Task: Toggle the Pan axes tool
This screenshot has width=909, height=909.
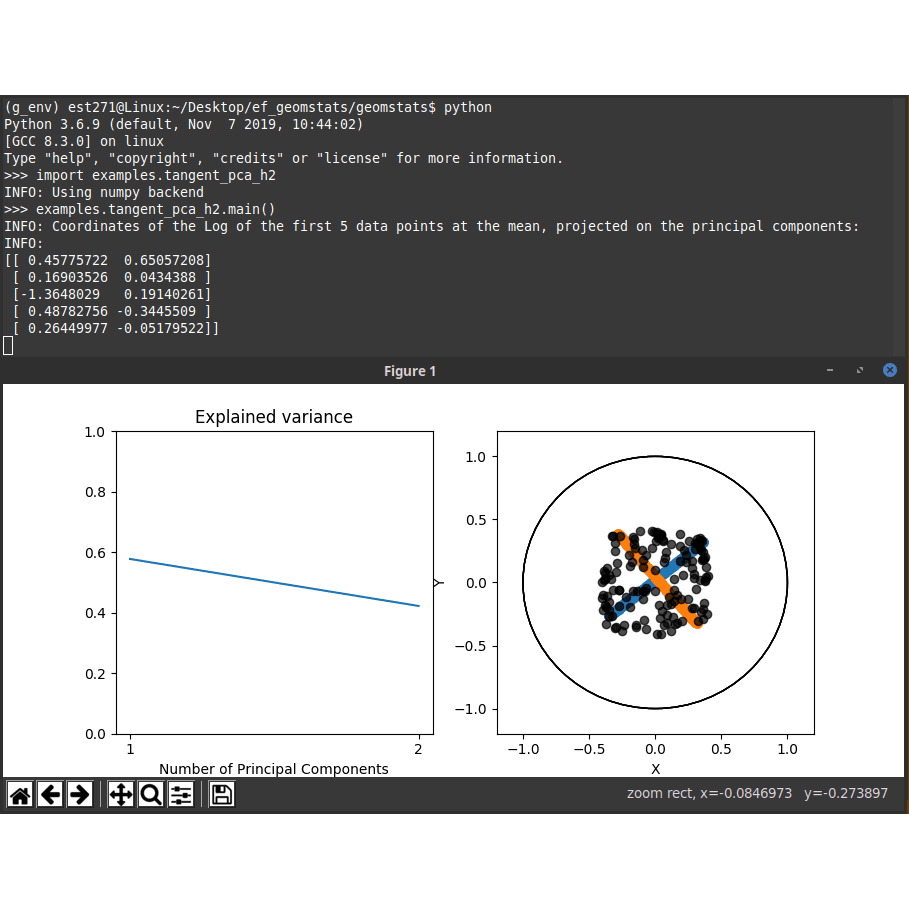Action: (121, 795)
